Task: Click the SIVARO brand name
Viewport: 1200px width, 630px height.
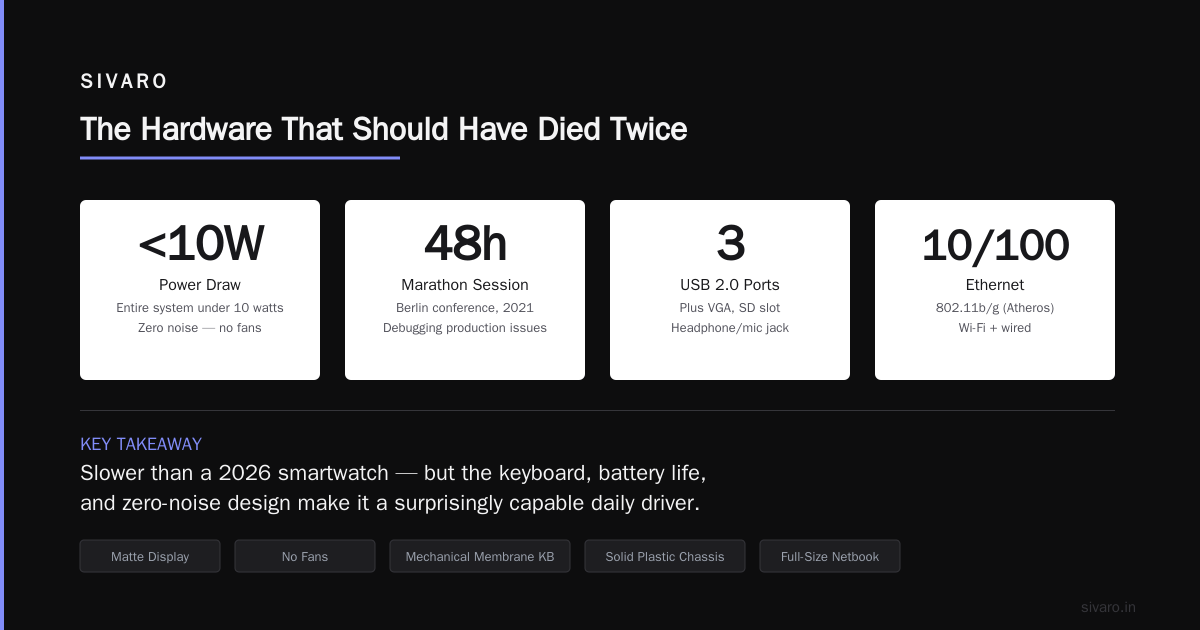Action: (124, 82)
